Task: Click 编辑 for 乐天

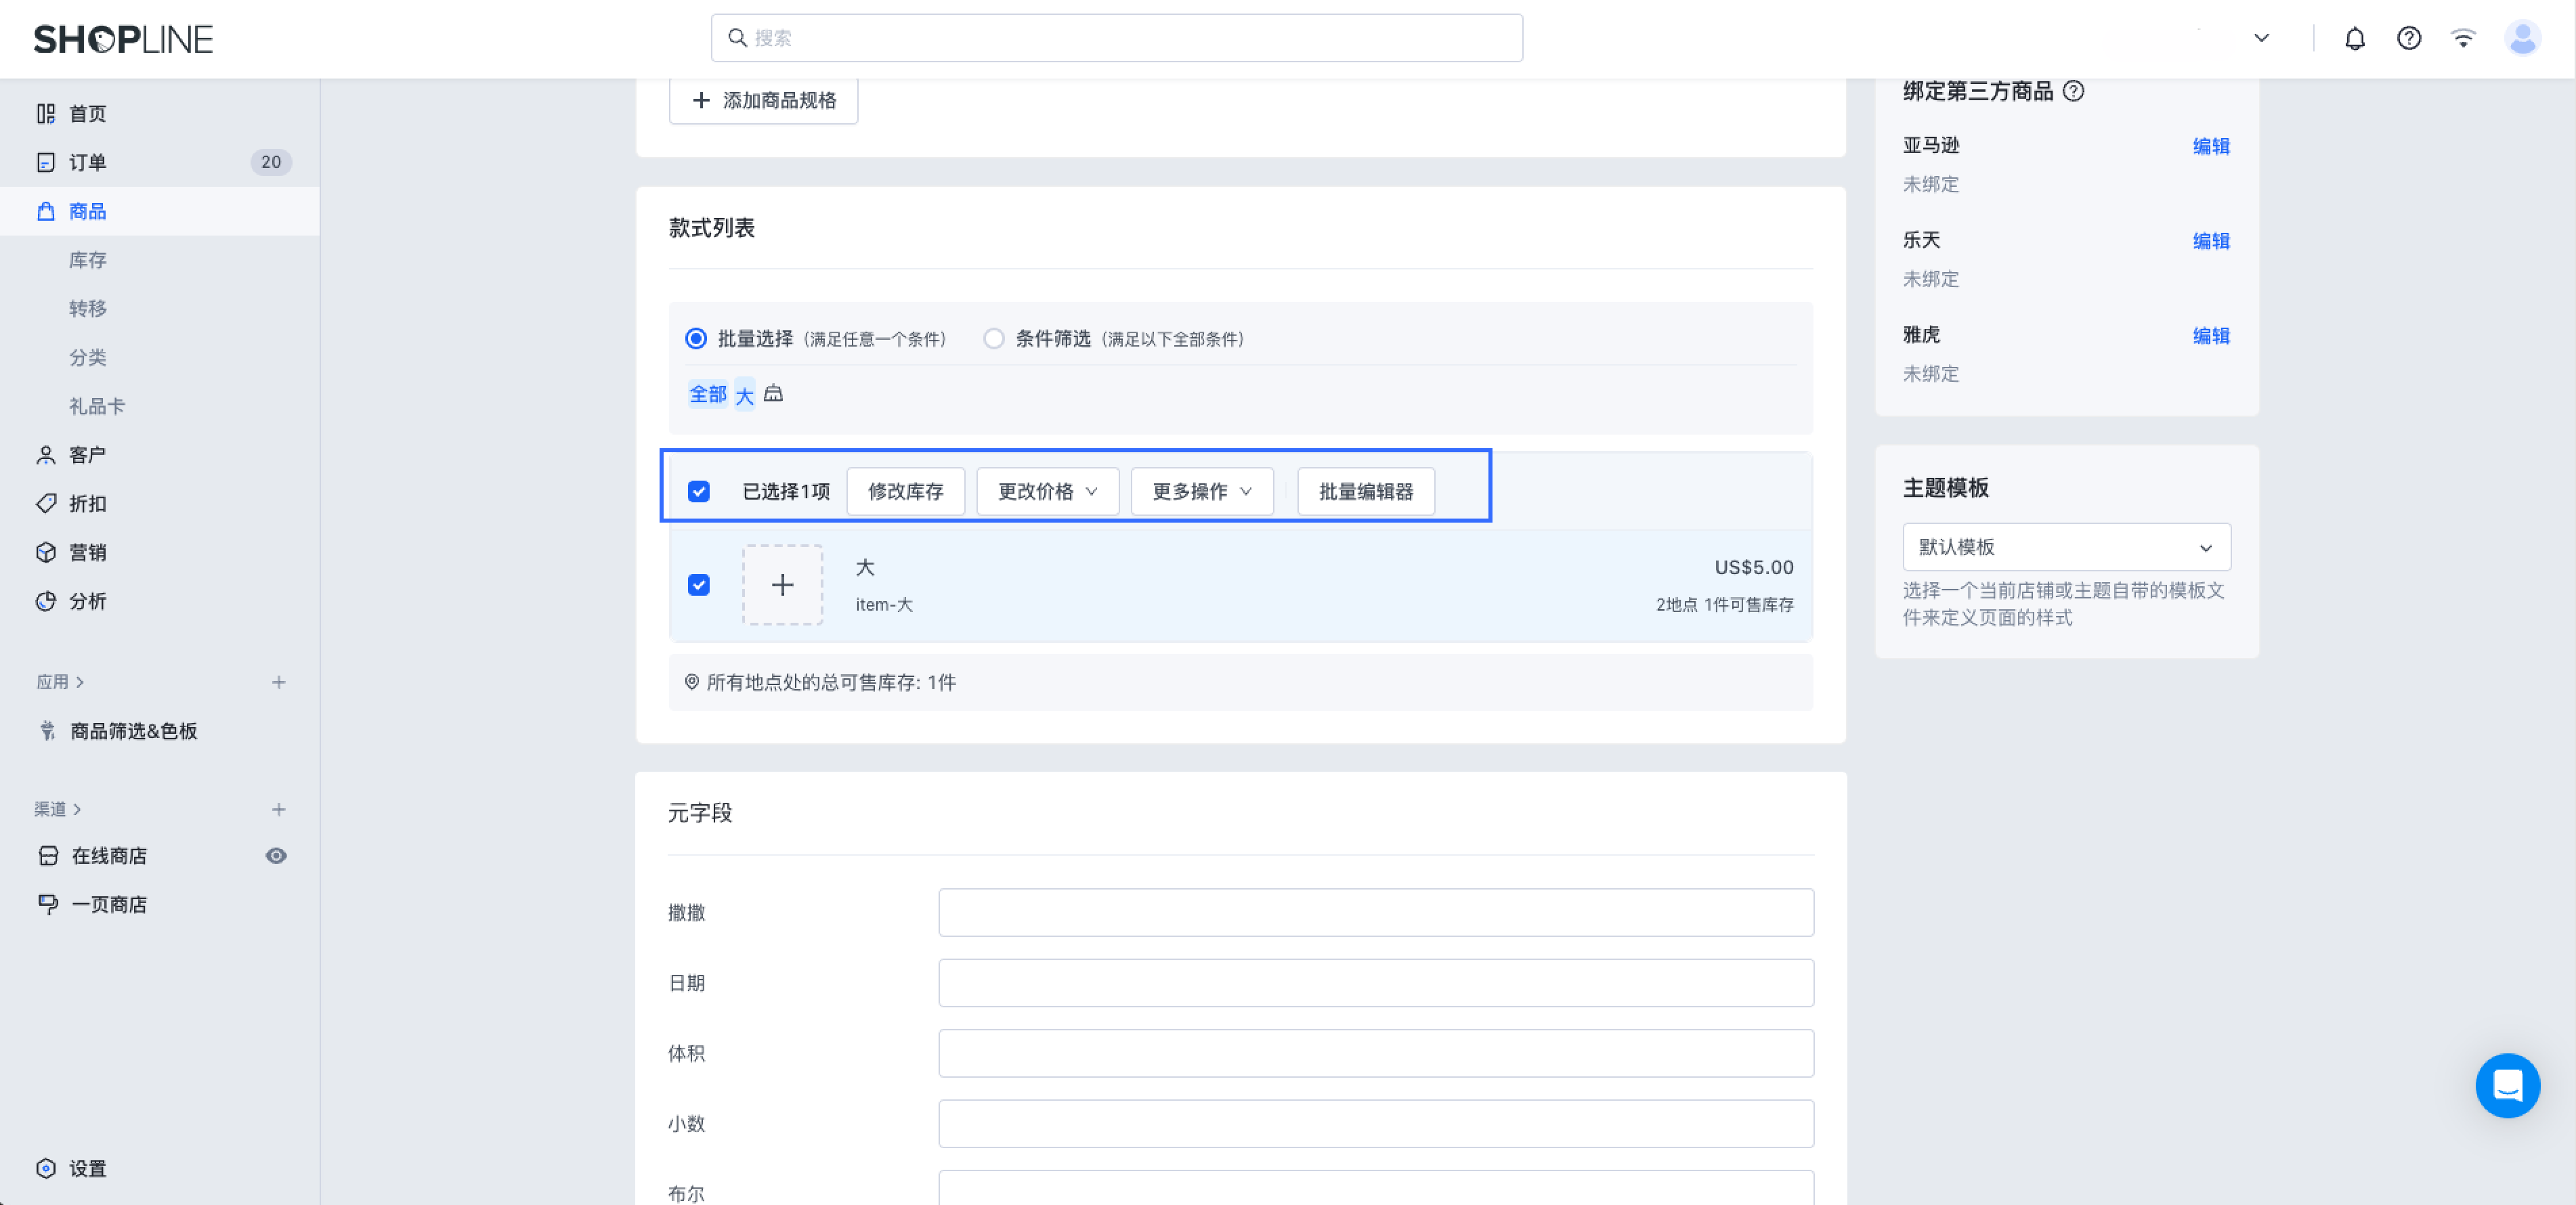Action: tap(2211, 241)
